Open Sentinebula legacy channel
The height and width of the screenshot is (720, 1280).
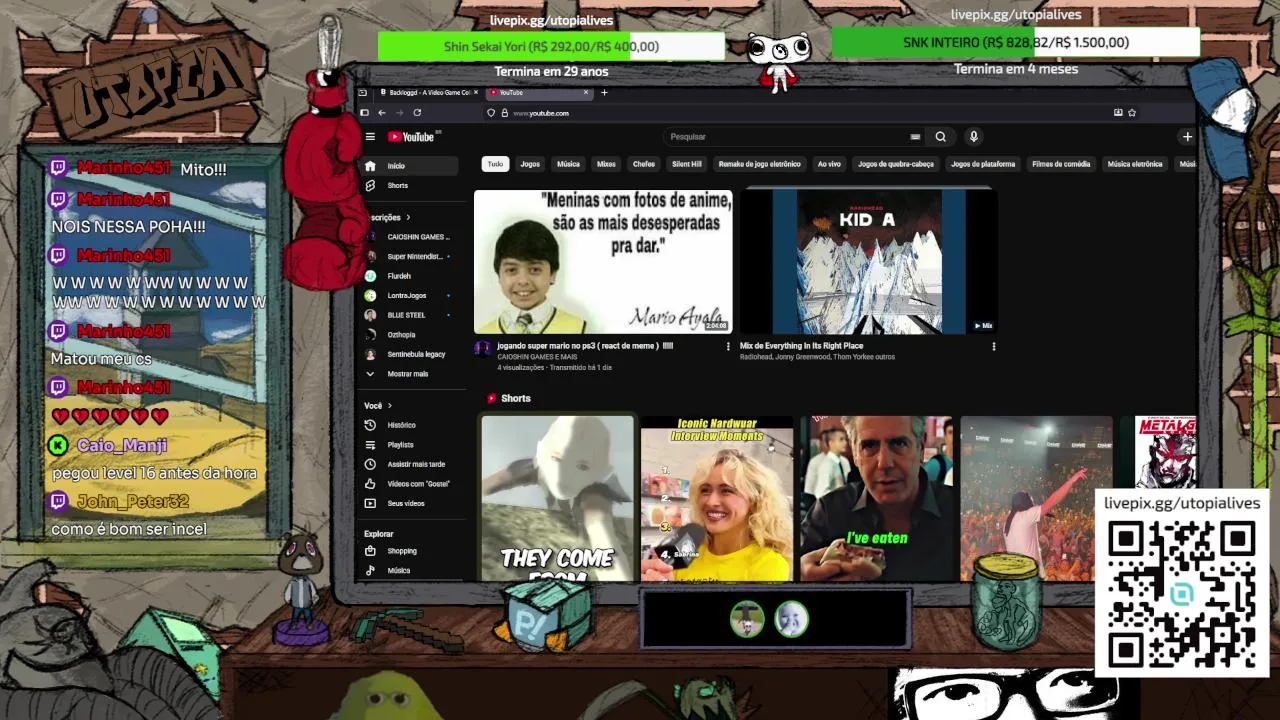tap(410, 354)
